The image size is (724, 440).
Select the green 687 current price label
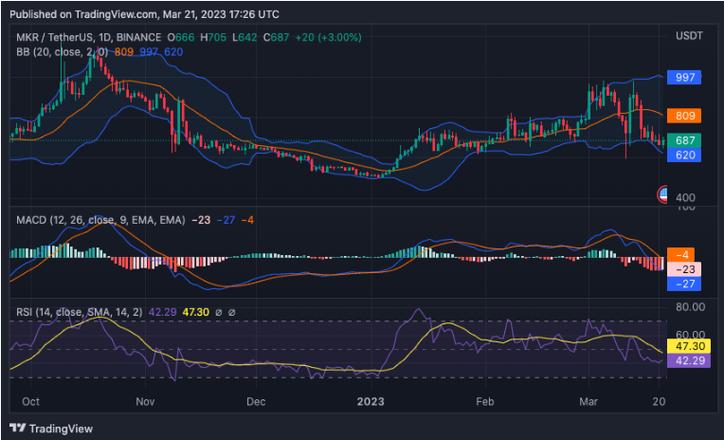684,140
